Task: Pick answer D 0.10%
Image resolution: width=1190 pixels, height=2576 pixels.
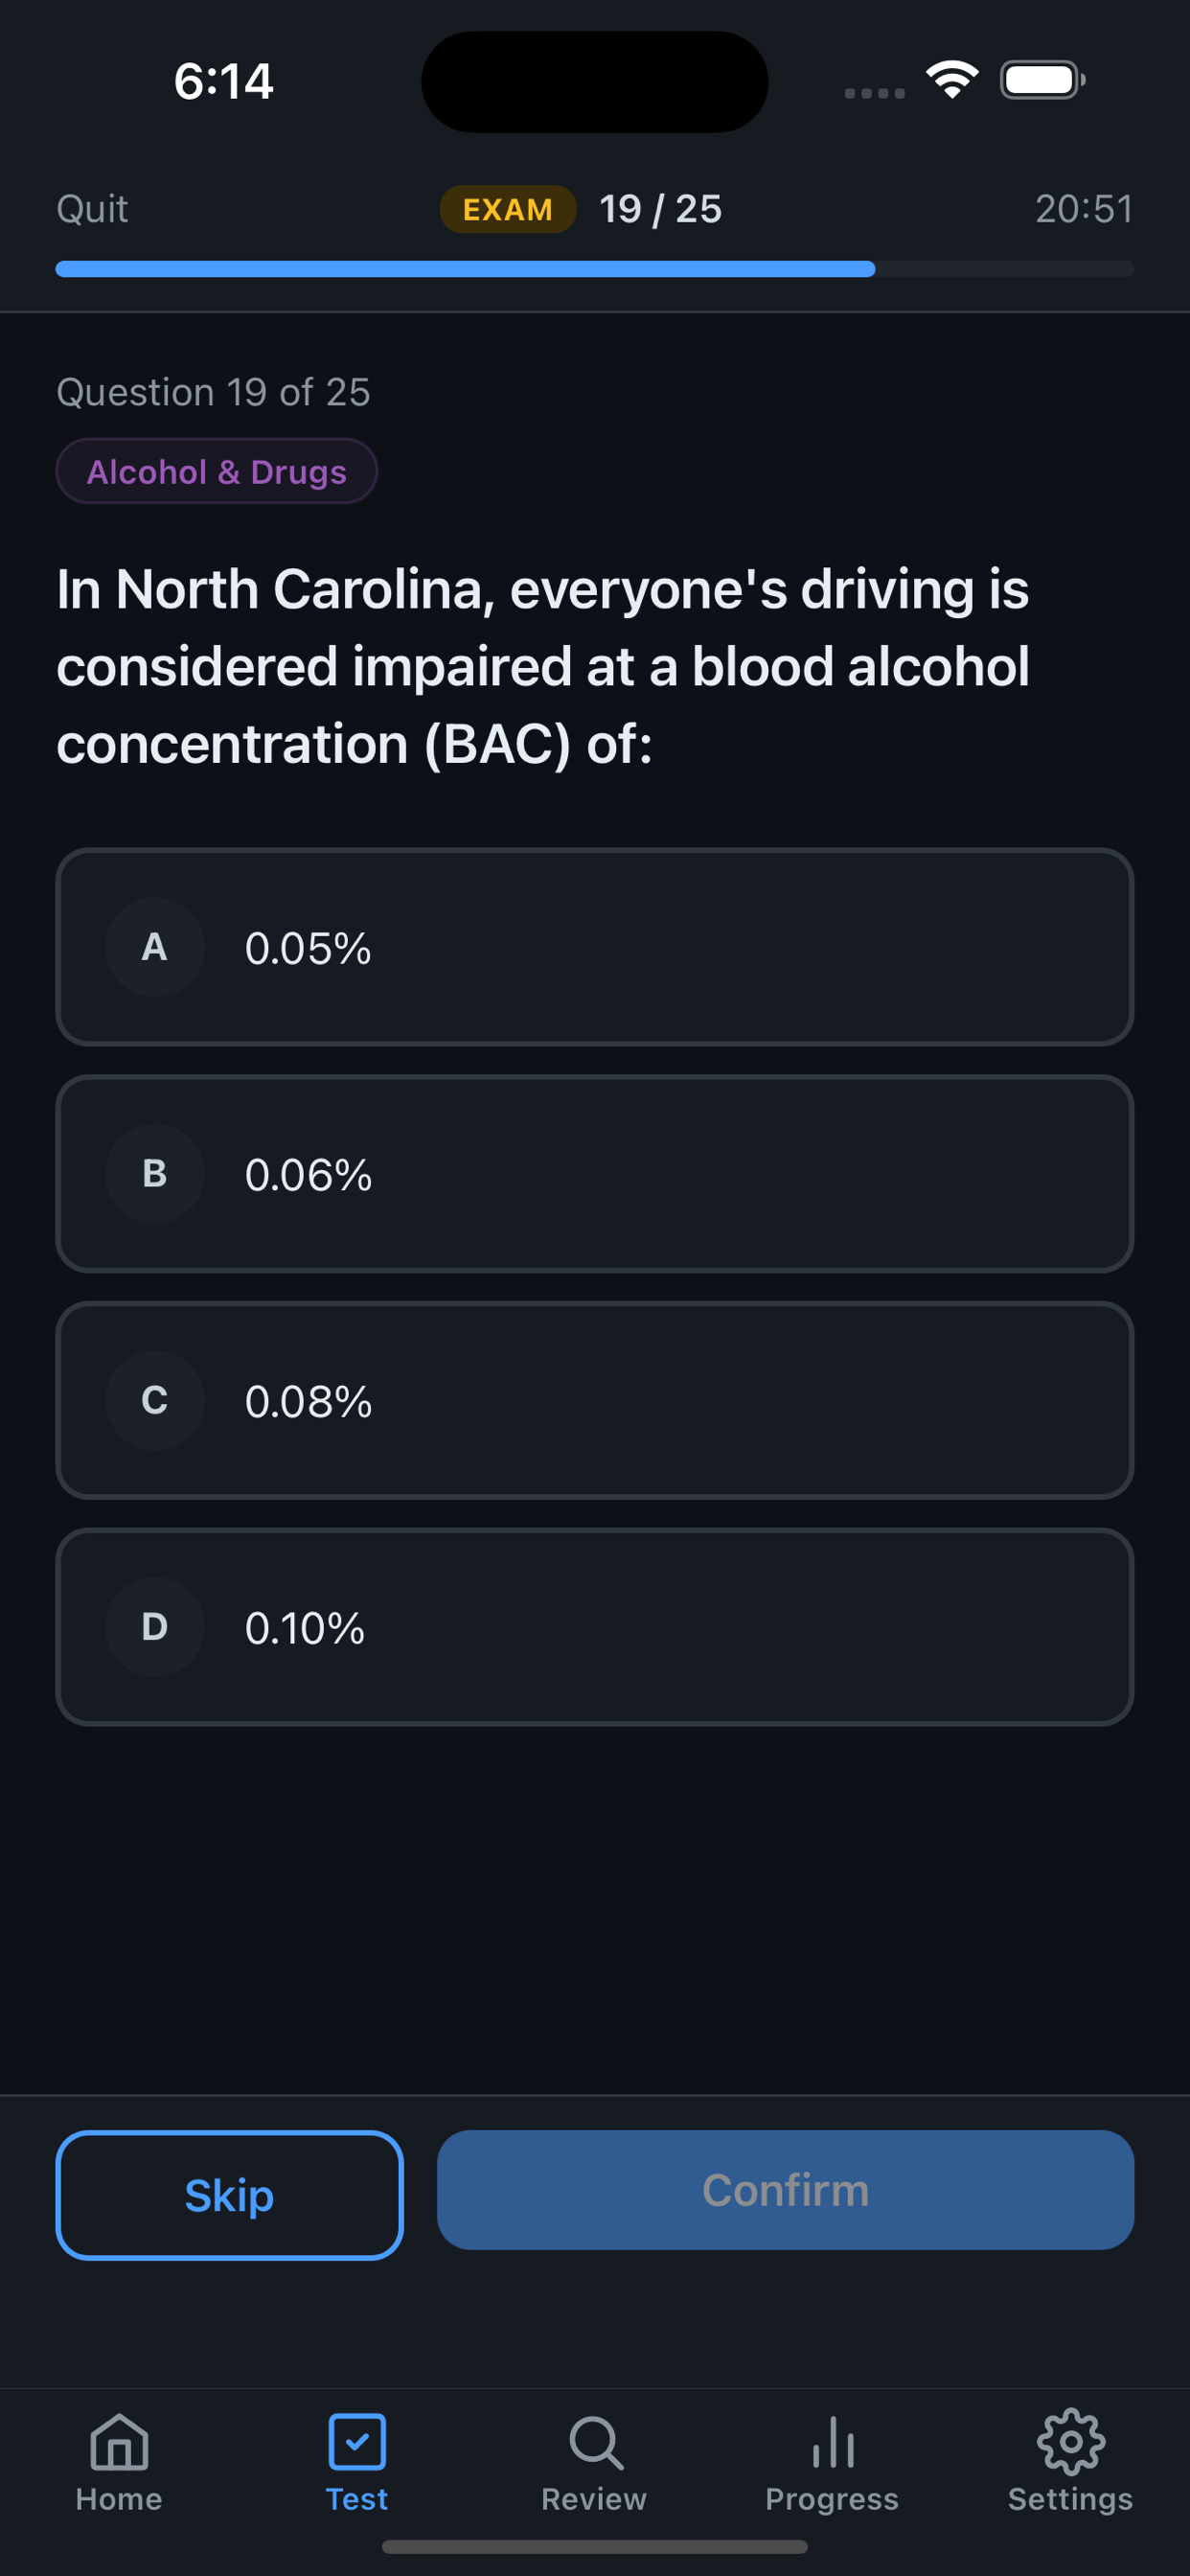Action: tap(595, 1627)
